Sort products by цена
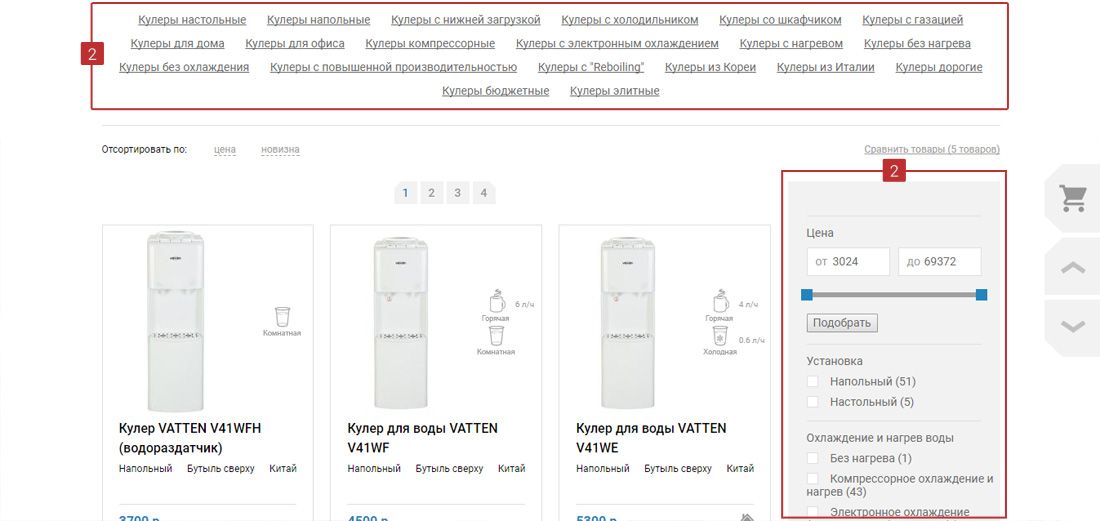Viewport: 1100px width, 521px height. [x=225, y=149]
